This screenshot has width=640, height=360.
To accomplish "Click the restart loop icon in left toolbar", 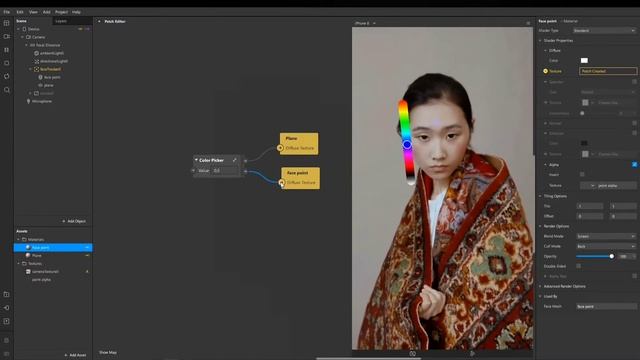I will tap(7, 76).
